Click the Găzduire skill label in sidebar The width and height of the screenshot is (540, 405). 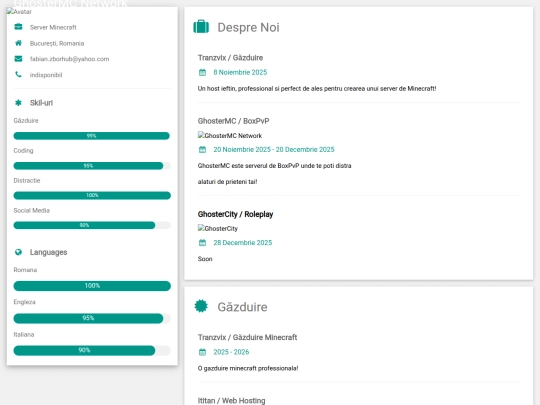[26, 121]
